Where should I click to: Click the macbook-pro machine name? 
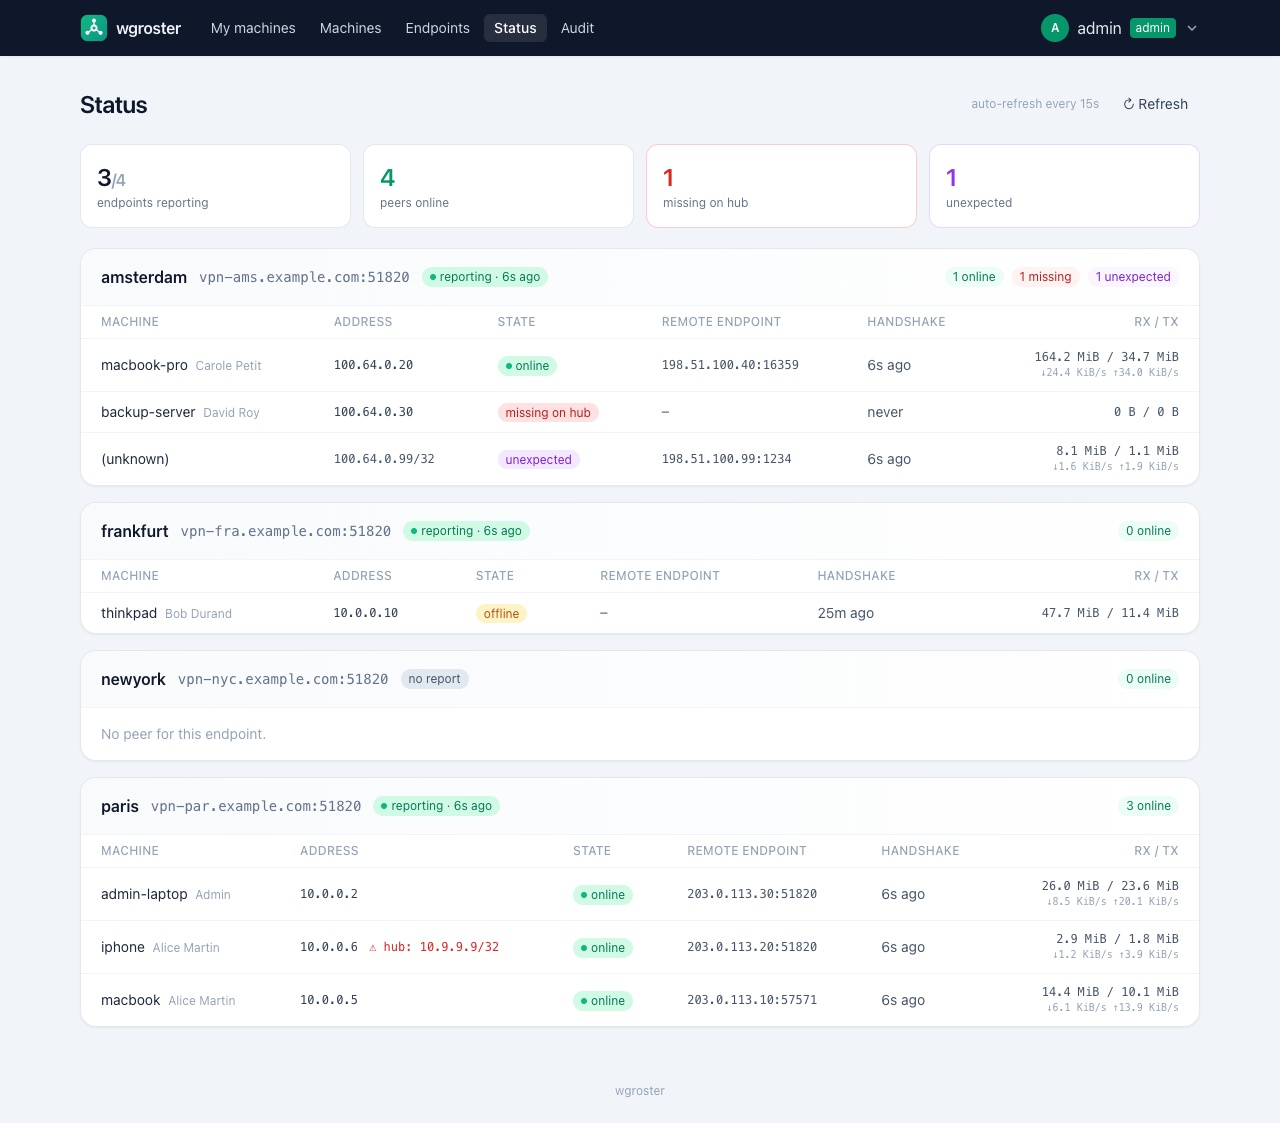(x=144, y=365)
